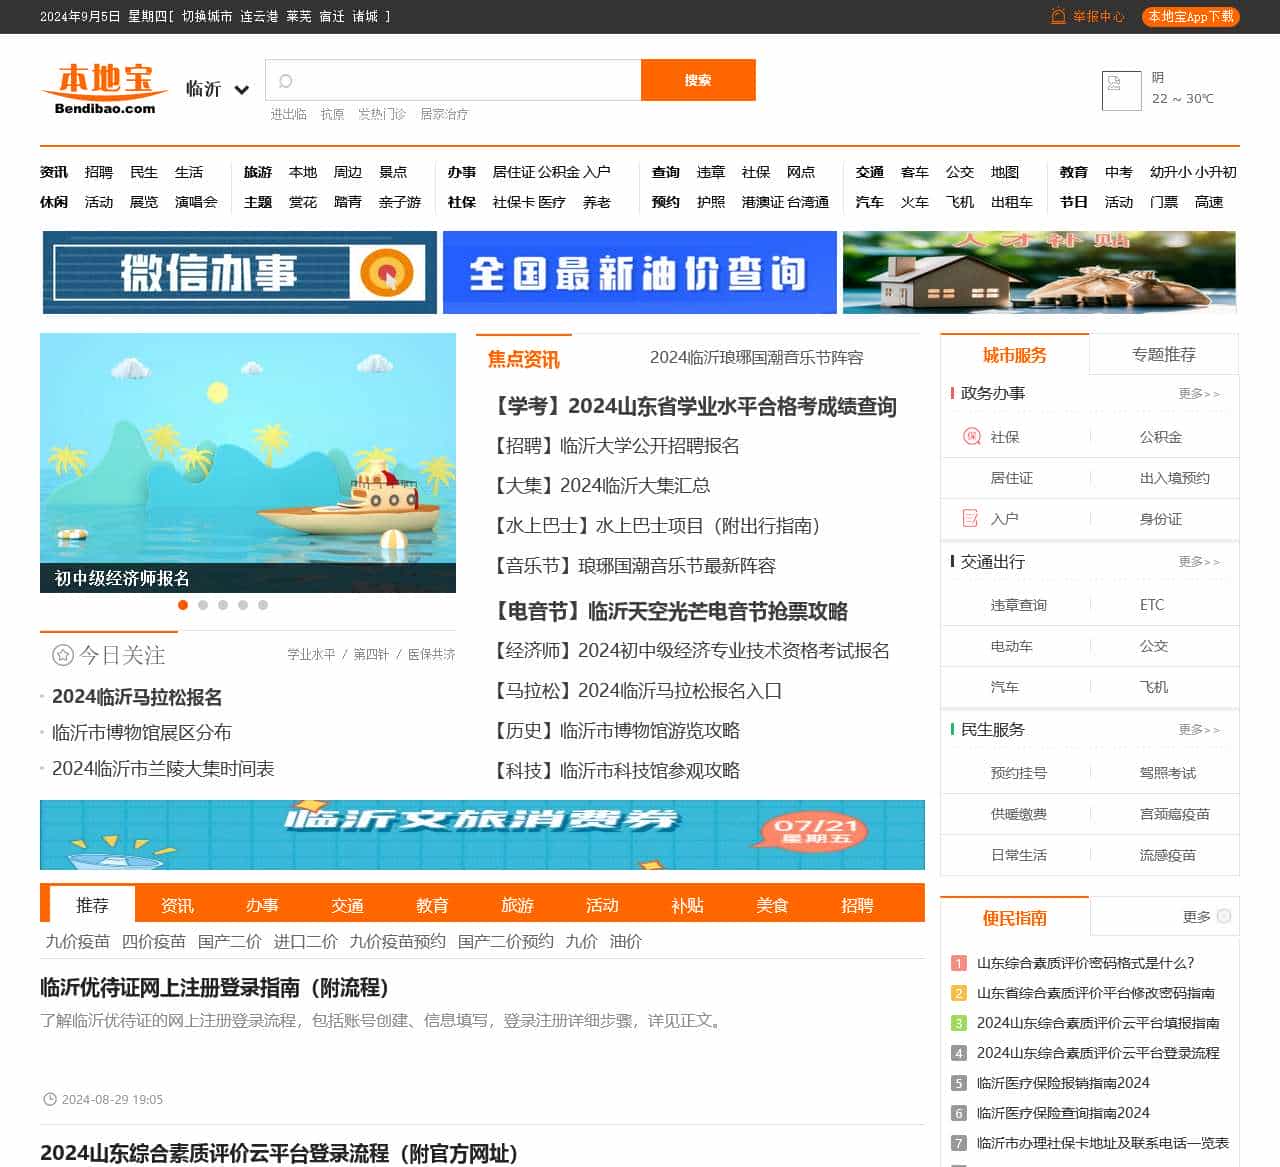This screenshot has width=1280, height=1167.
Task: Open 2024临沂琅琊国潮音乐节阵容 link
Action: (x=756, y=357)
